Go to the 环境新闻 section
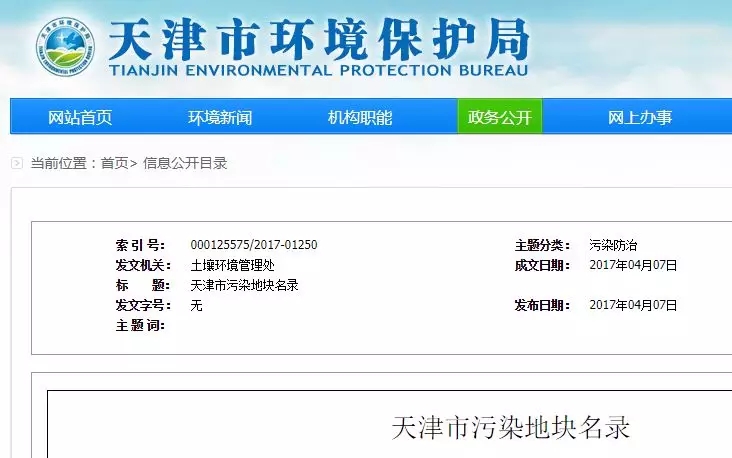Viewport: 732px width, 458px height. (x=220, y=117)
